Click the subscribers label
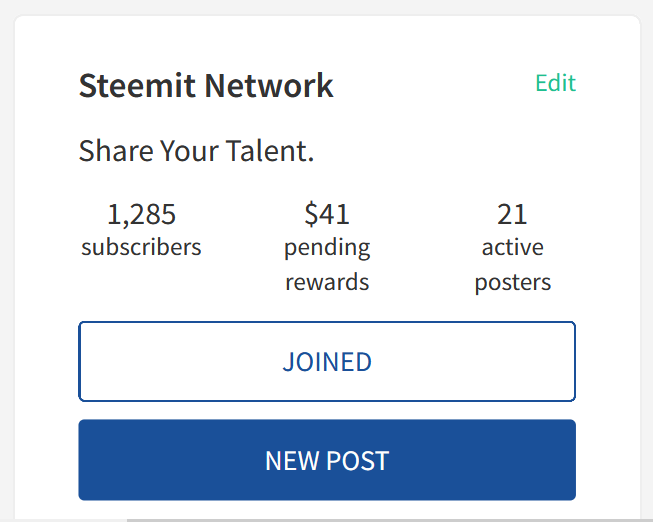 141,247
